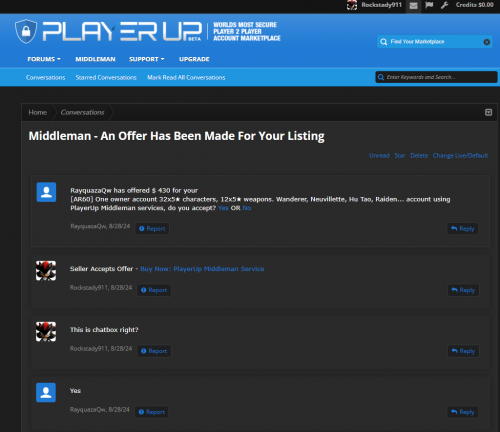
Task: Expand the Support dropdown menu
Action: 147,59
